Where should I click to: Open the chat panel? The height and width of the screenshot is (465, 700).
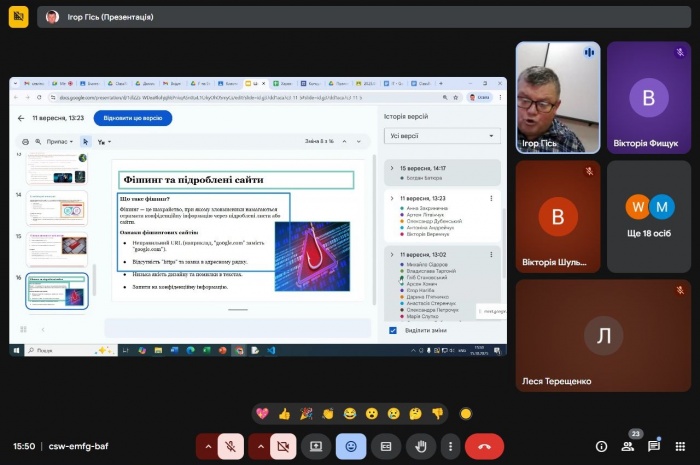(654, 446)
